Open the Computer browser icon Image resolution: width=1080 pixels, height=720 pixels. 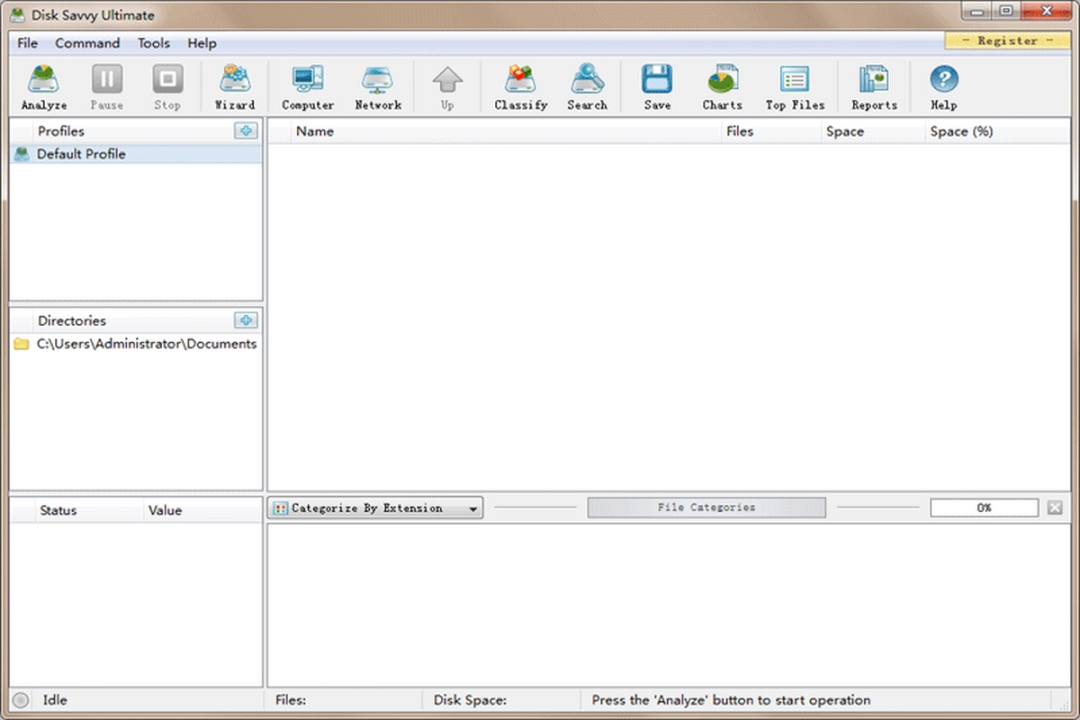coord(307,86)
